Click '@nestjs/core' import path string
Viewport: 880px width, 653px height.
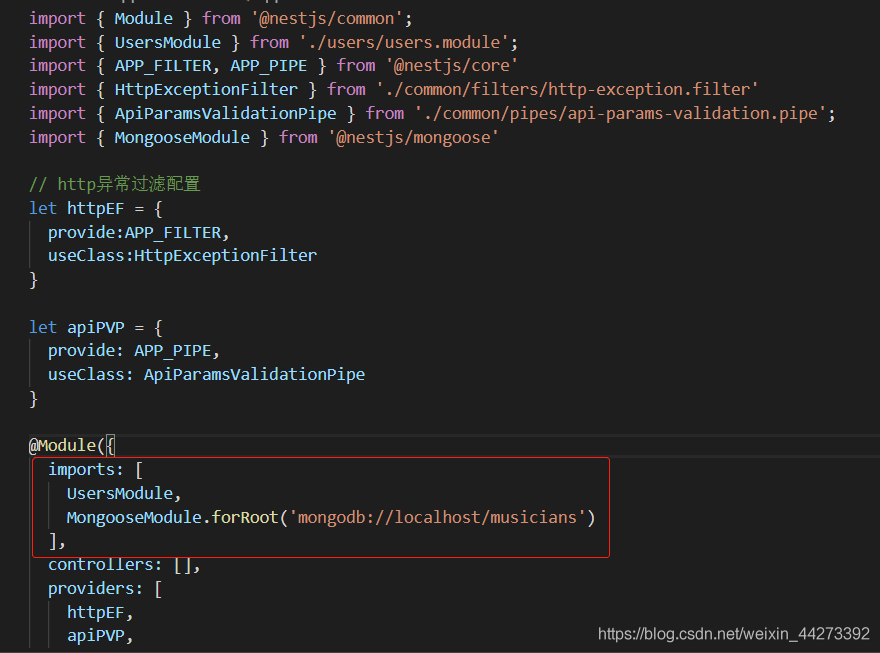(x=451, y=66)
